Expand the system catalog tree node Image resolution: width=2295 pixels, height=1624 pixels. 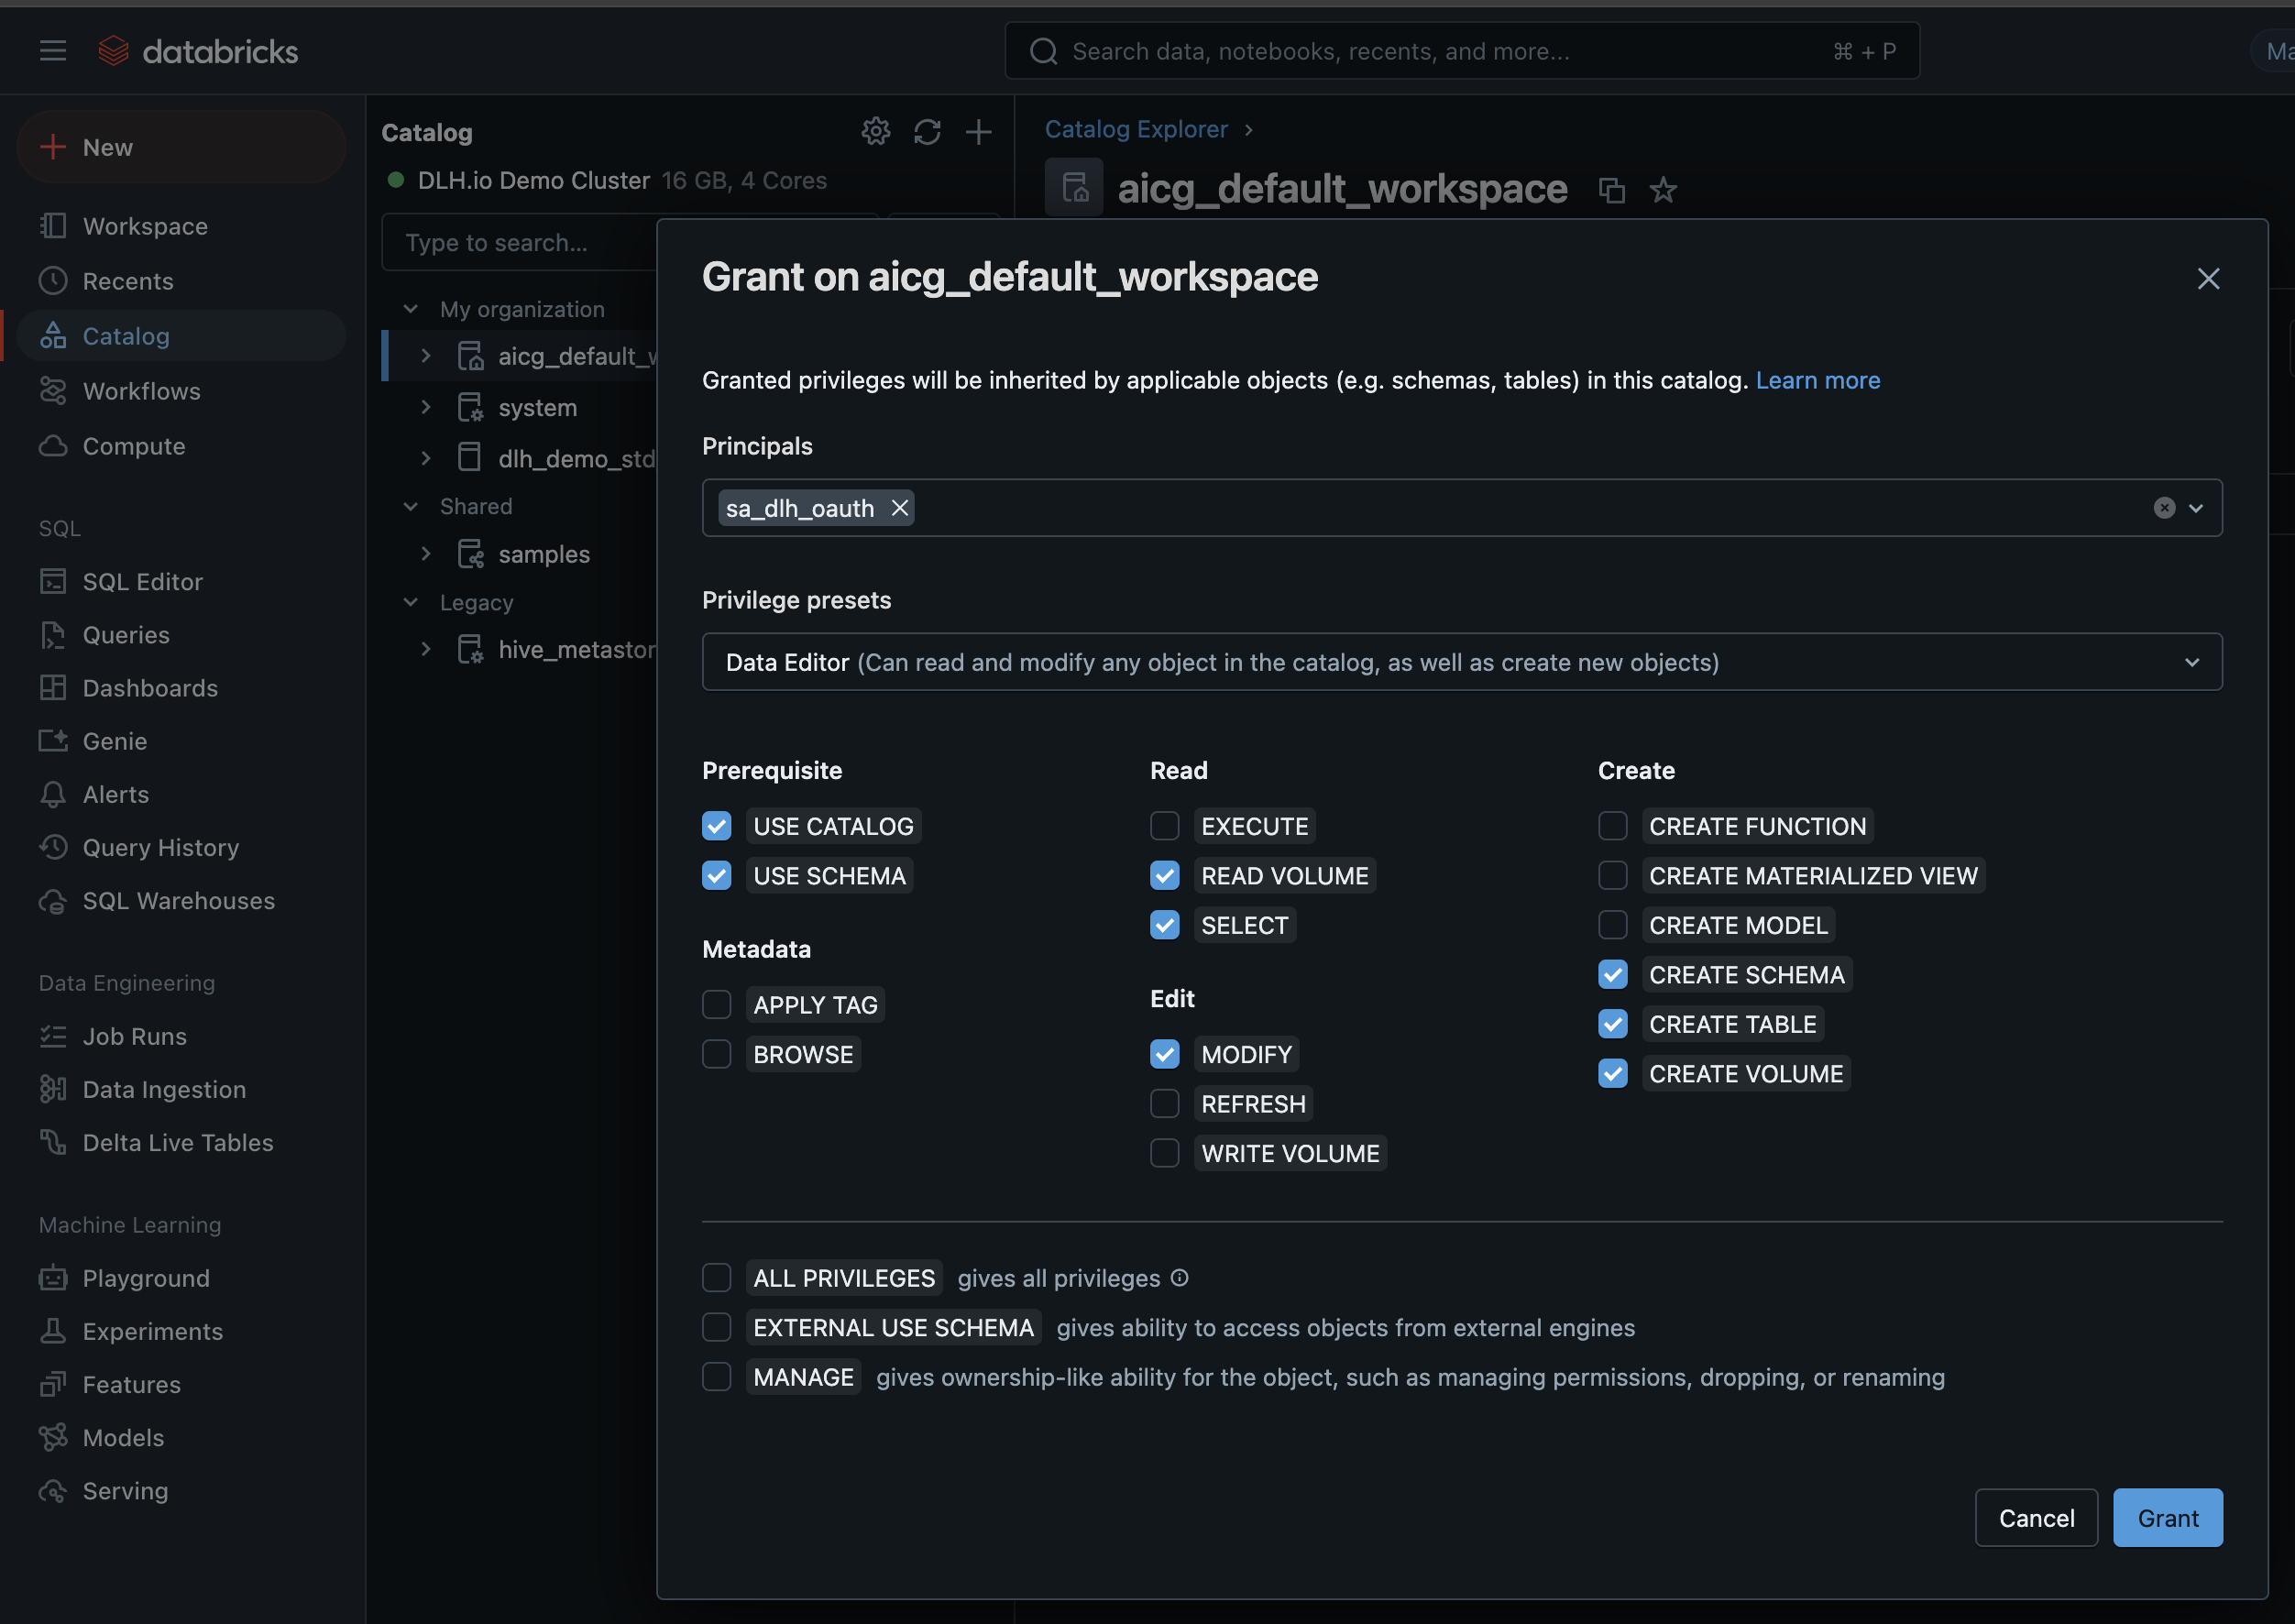click(x=426, y=407)
